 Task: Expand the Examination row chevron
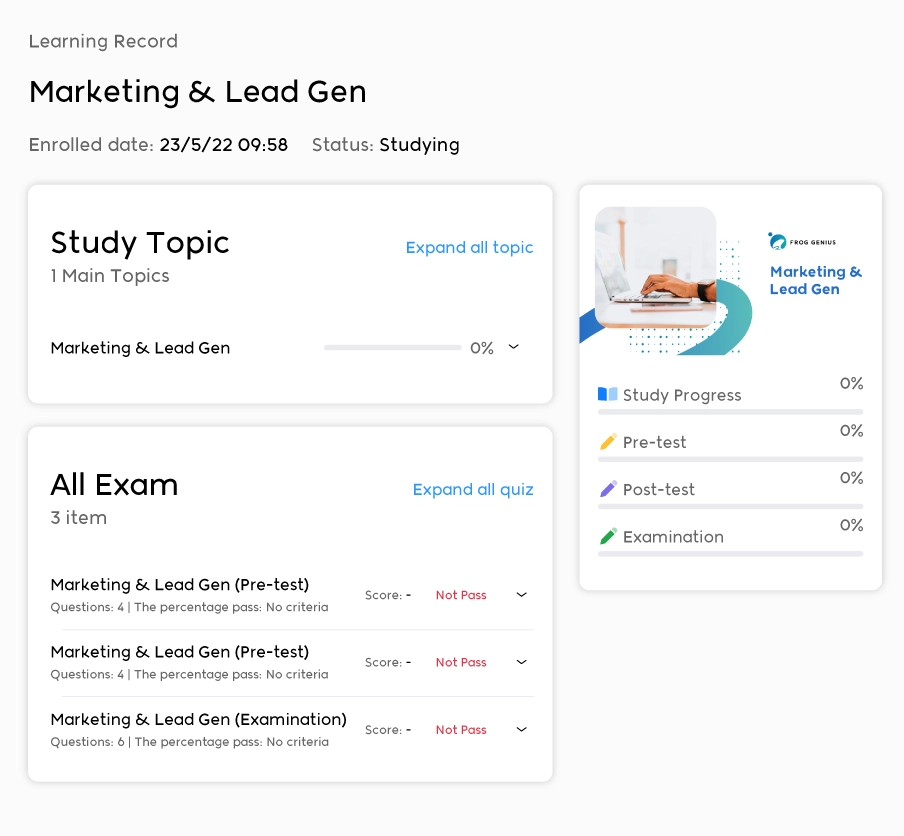[521, 729]
